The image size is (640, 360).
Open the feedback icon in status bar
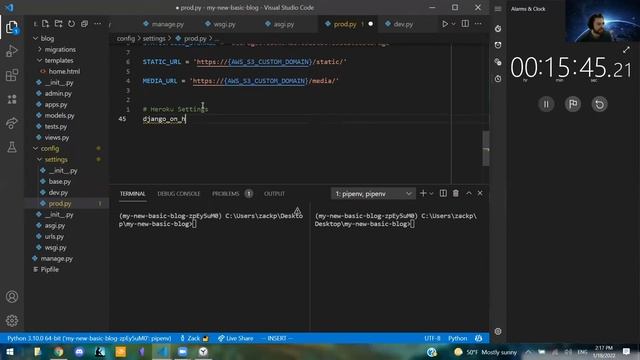point(479,338)
